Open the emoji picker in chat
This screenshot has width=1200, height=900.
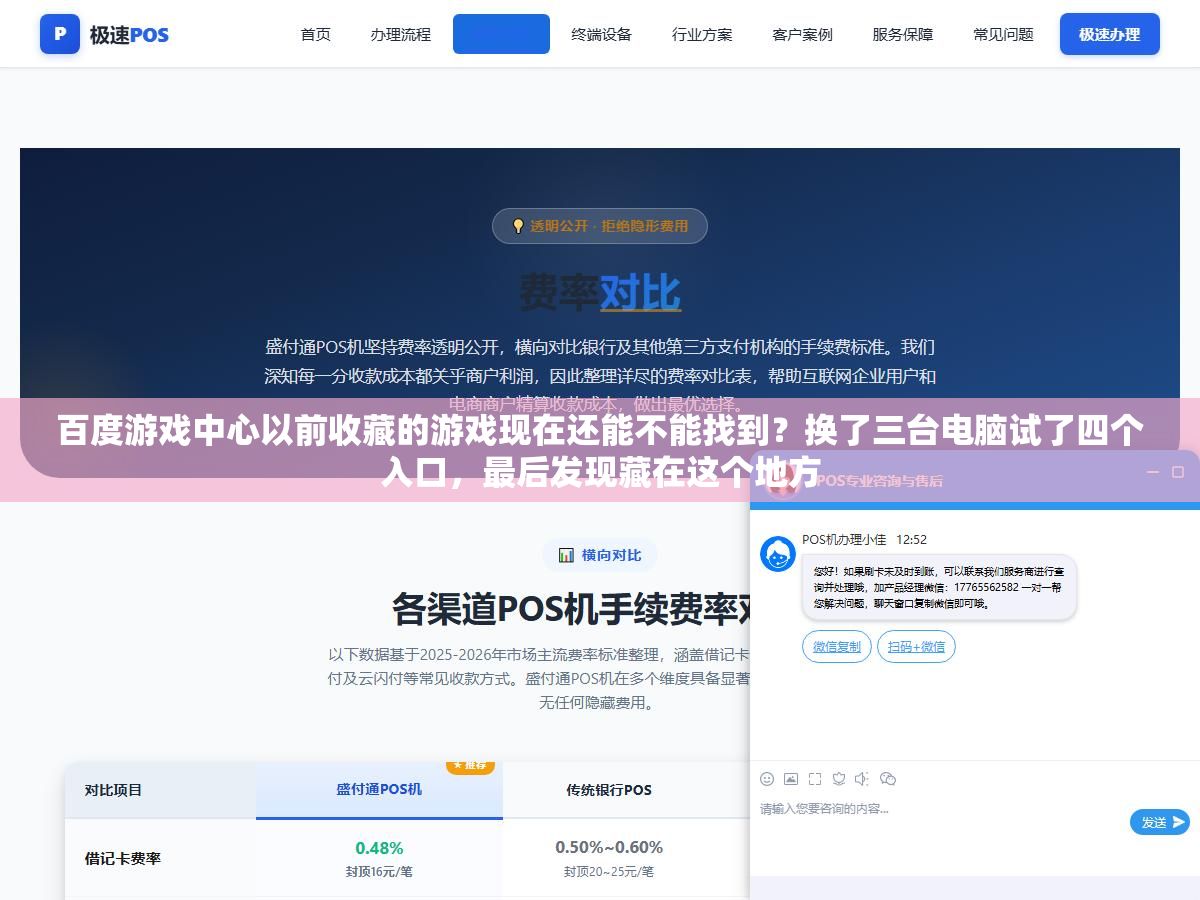pyautogui.click(x=767, y=778)
